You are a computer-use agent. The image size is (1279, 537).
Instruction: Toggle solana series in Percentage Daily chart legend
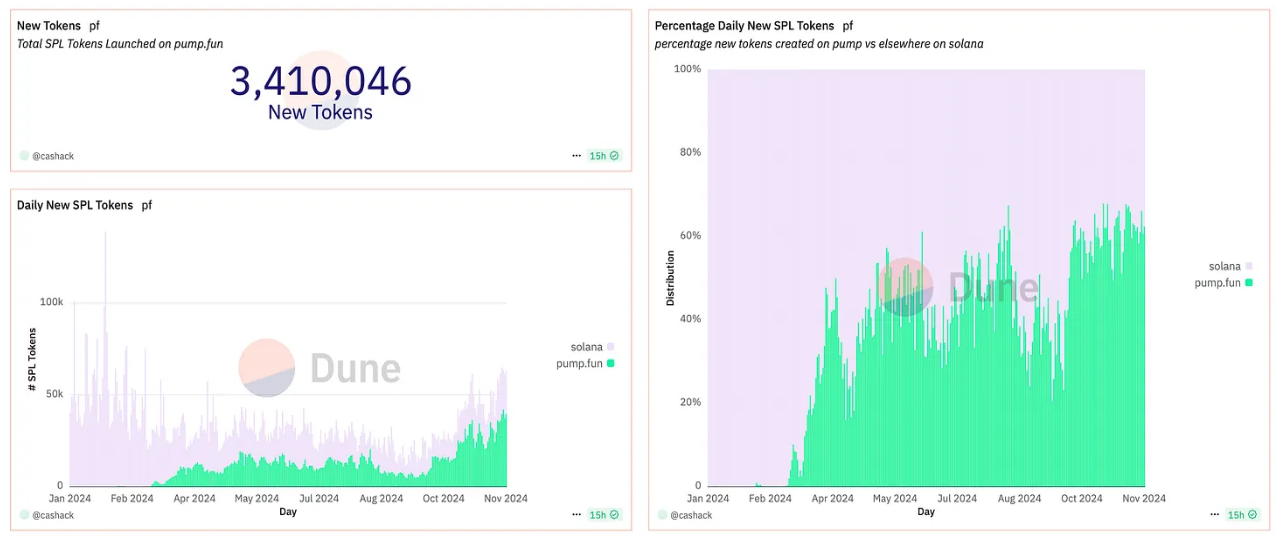(1230, 266)
